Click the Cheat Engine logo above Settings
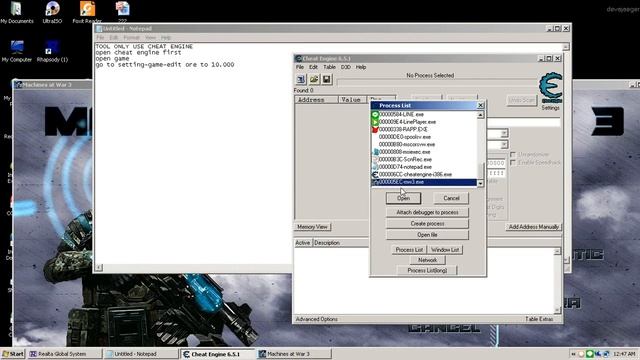The height and width of the screenshot is (360, 640). coord(551,88)
